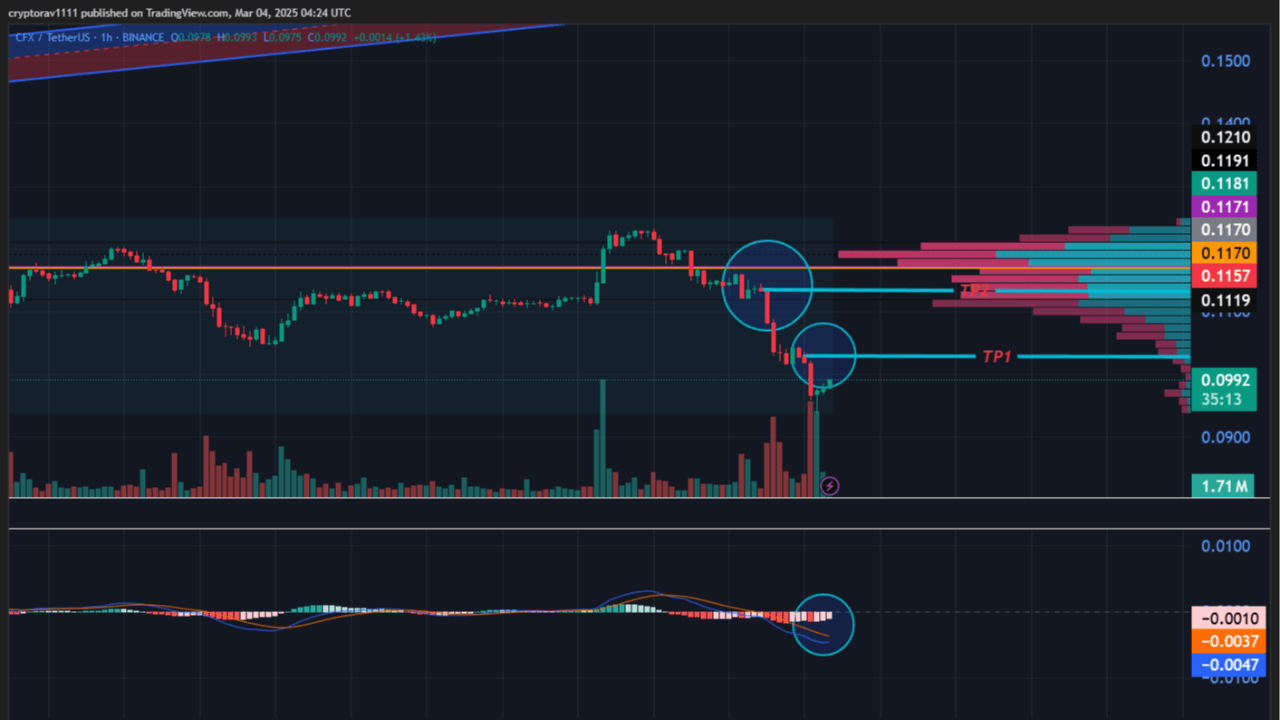Screen dimensions: 1280x720
Task: Open the CFX / TetherUS symbol menu in the legend
Action: [52, 37]
